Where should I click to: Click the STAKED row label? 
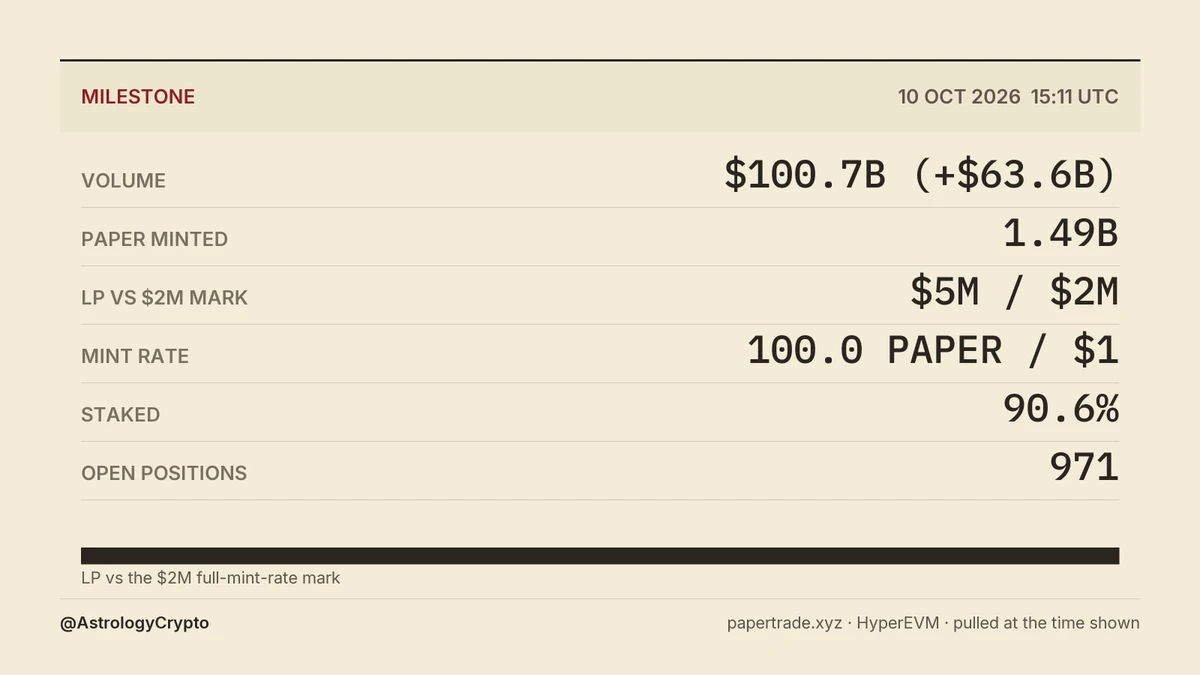[x=120, y=415]
